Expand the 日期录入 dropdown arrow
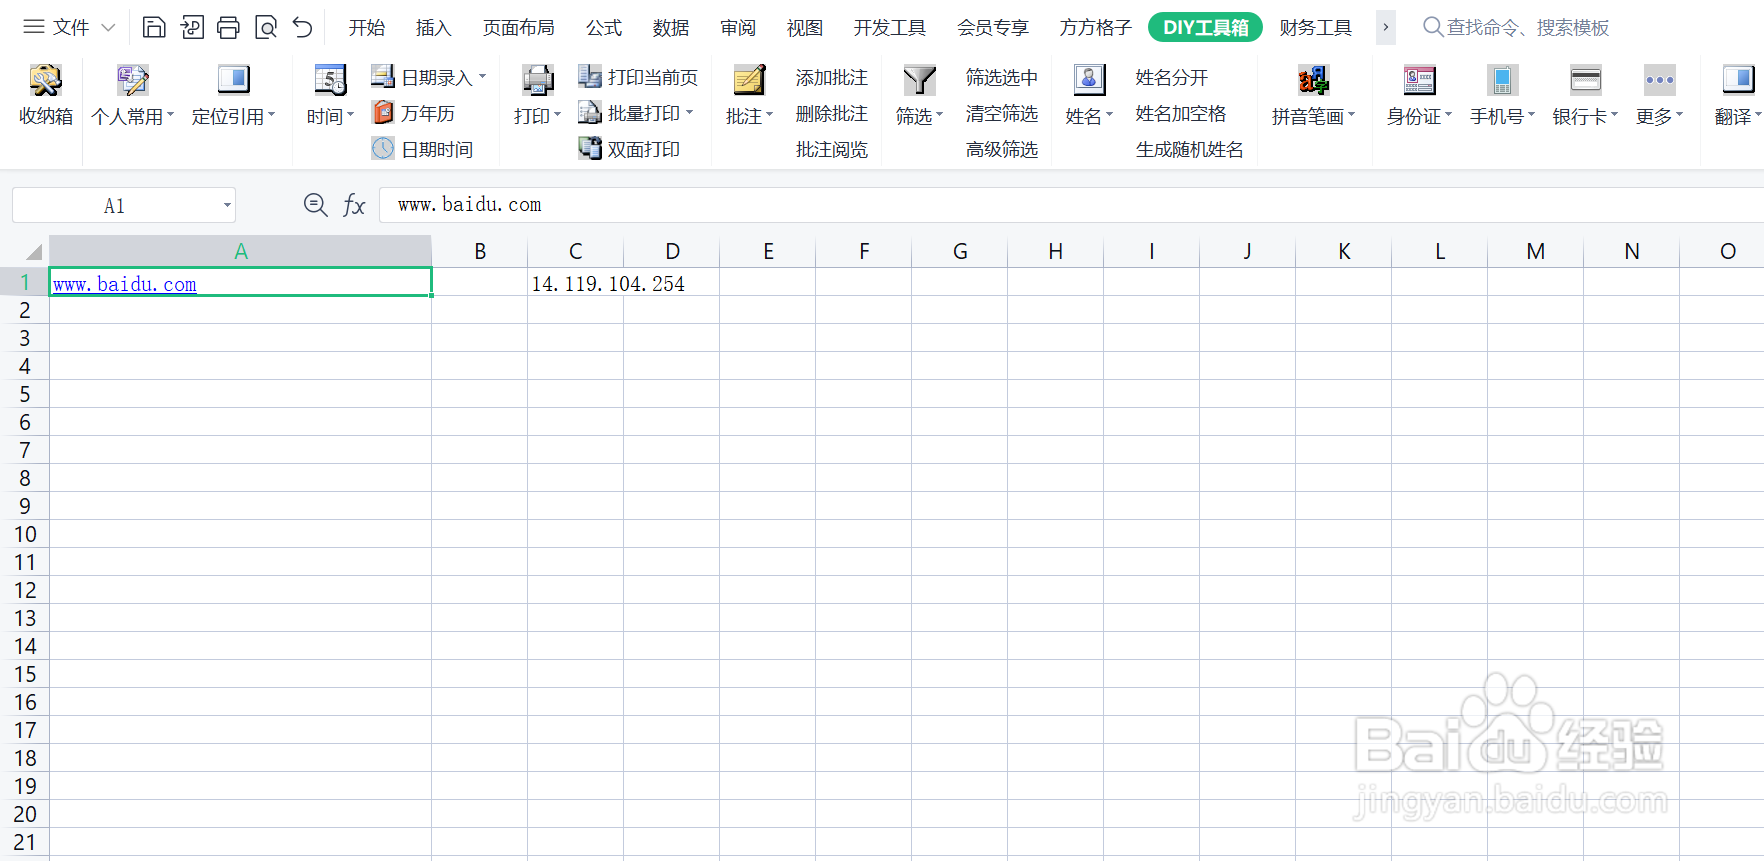The height and width of the screenshot is (861, 1764). tap(482, 76)
